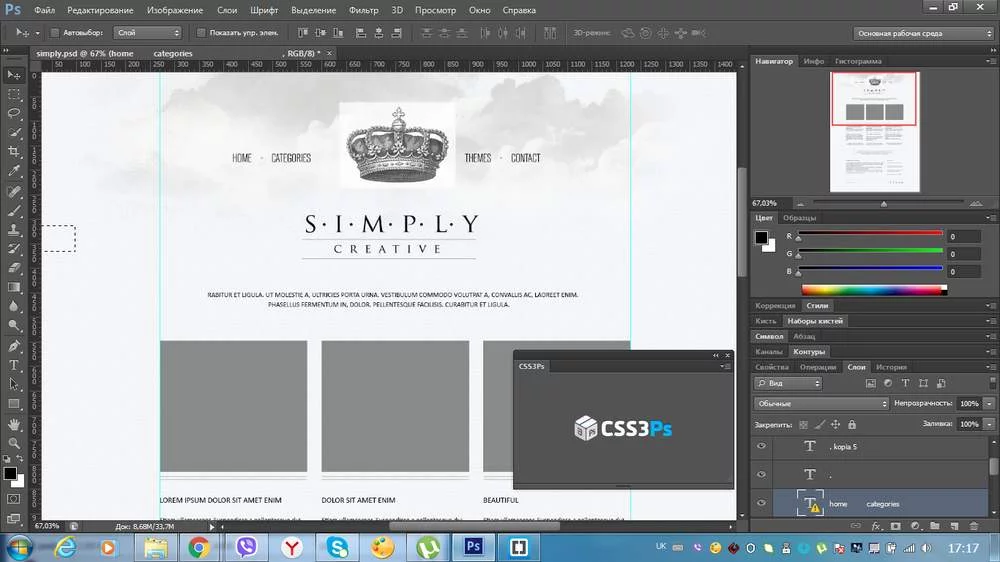Switch to the История tab
1000x562 pixels.
891,367
